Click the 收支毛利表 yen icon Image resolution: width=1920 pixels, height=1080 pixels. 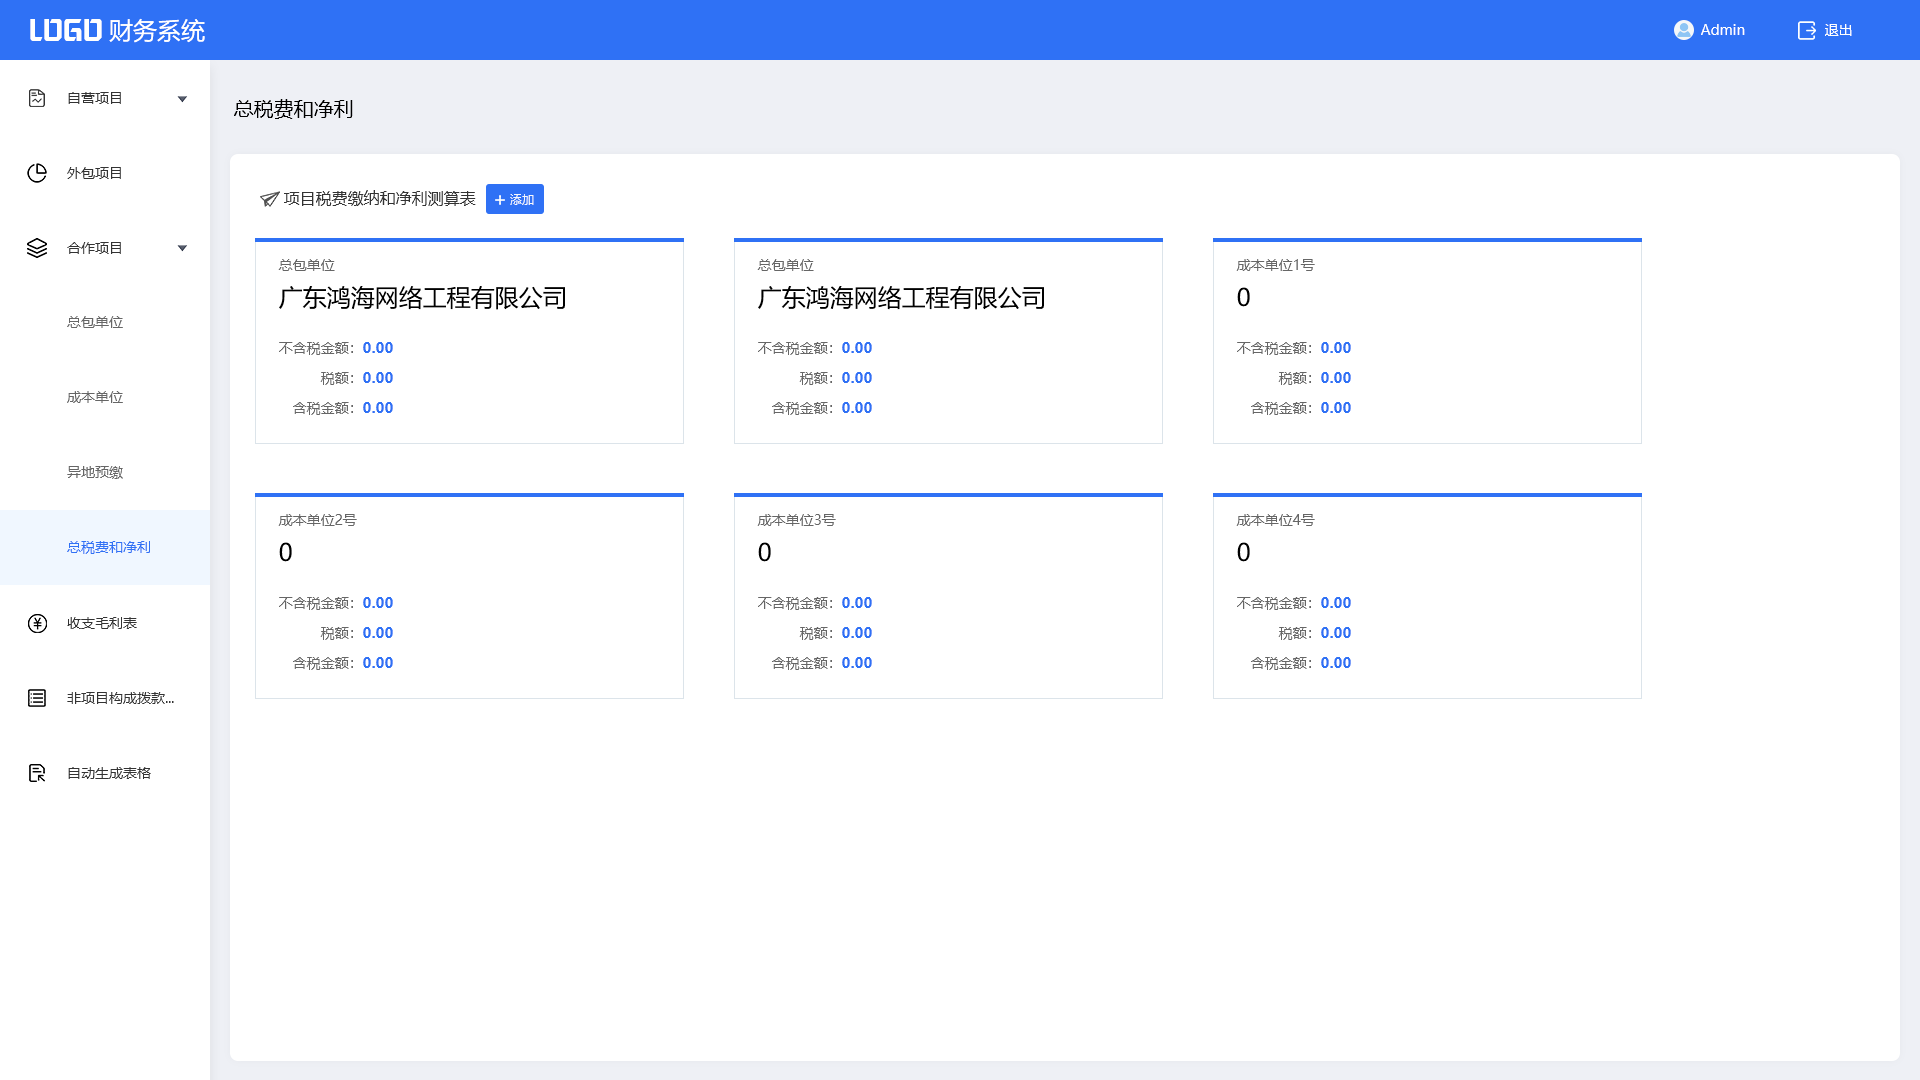tap(37, 623)
